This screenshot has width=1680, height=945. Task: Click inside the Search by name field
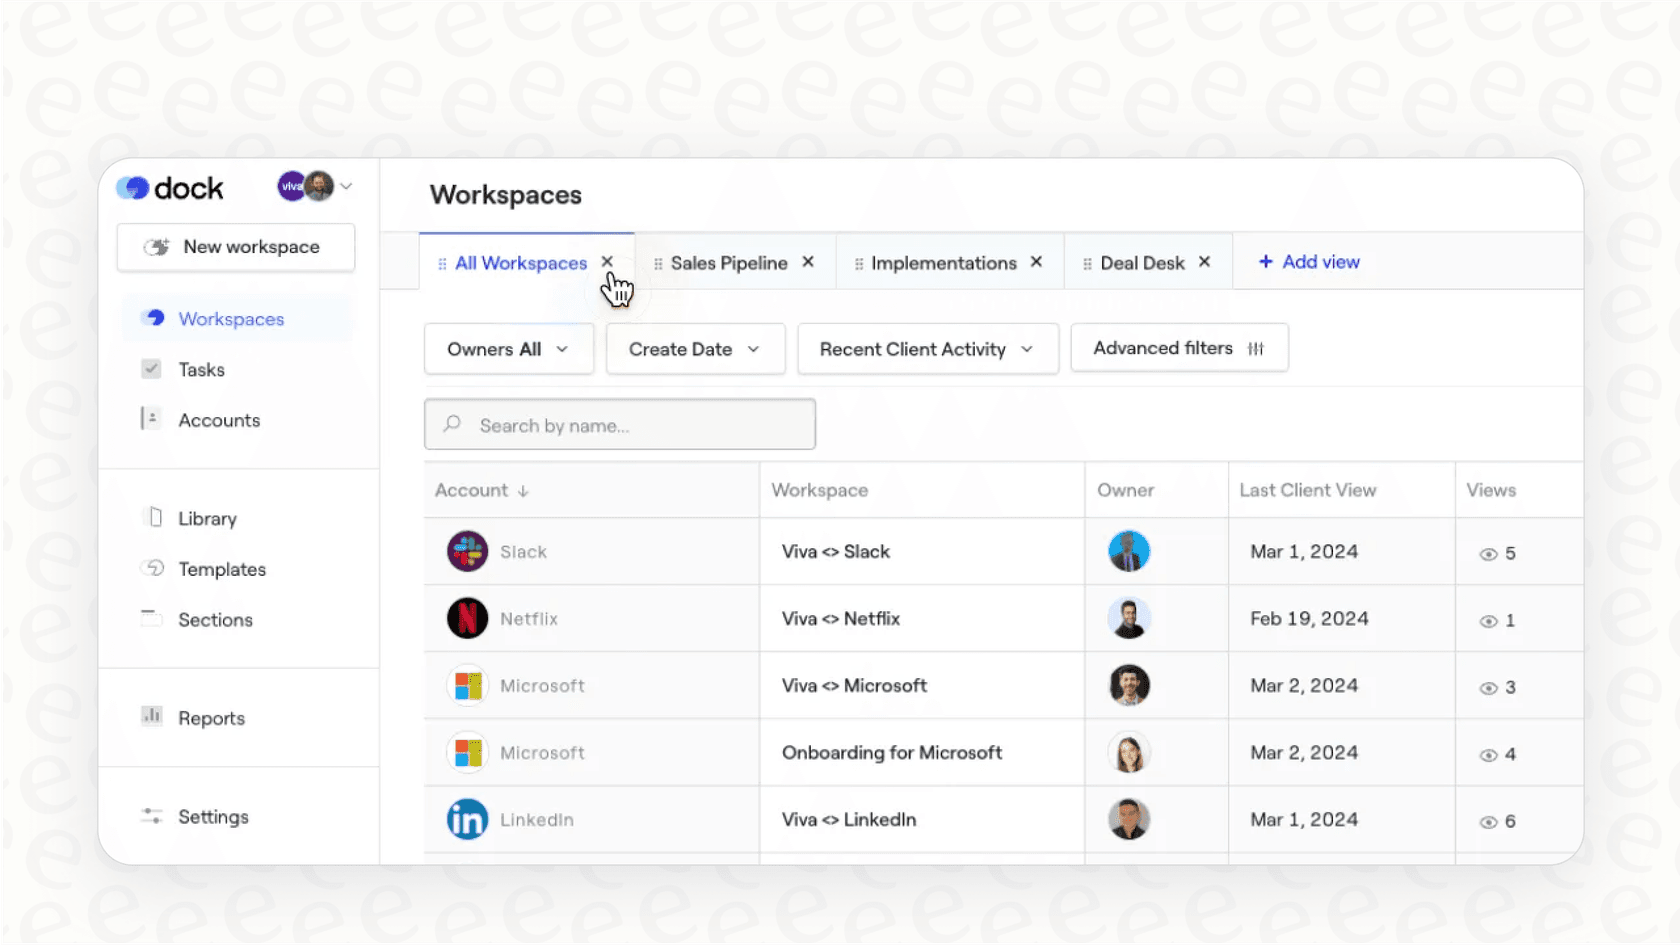(x=619, y=424)
